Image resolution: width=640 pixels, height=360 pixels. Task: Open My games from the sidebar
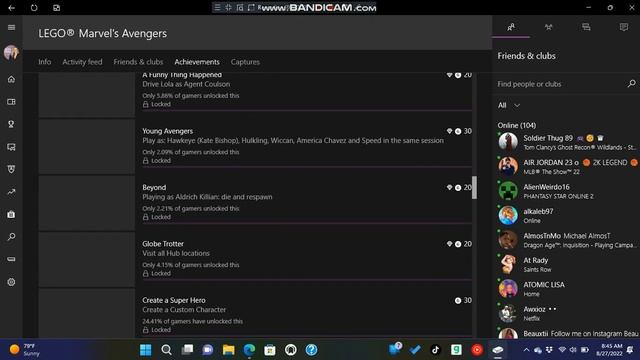[11, 102]
